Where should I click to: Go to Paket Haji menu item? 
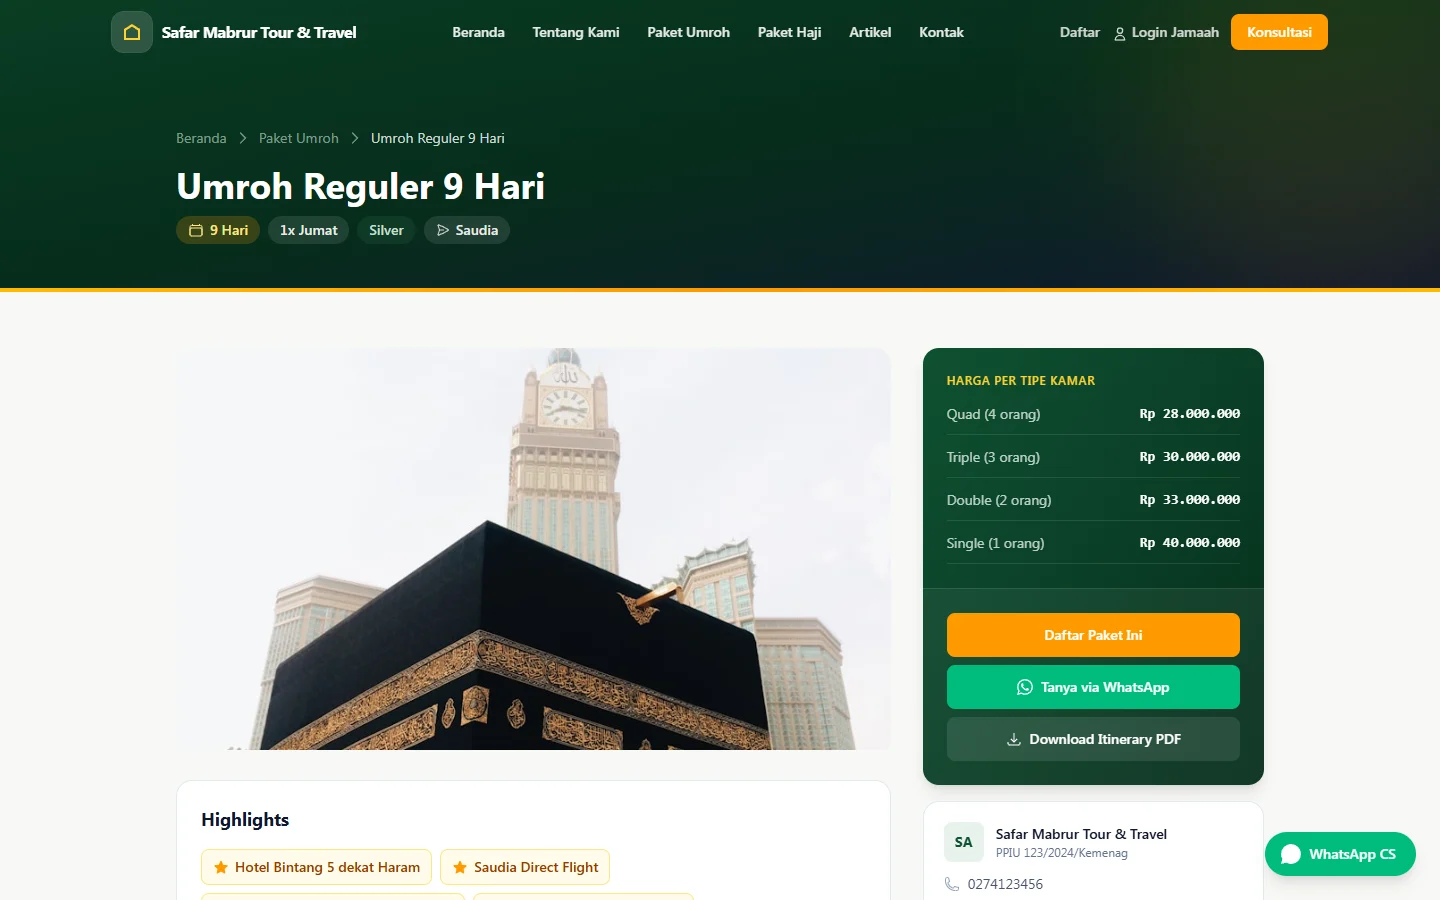(x=789, y=32)
